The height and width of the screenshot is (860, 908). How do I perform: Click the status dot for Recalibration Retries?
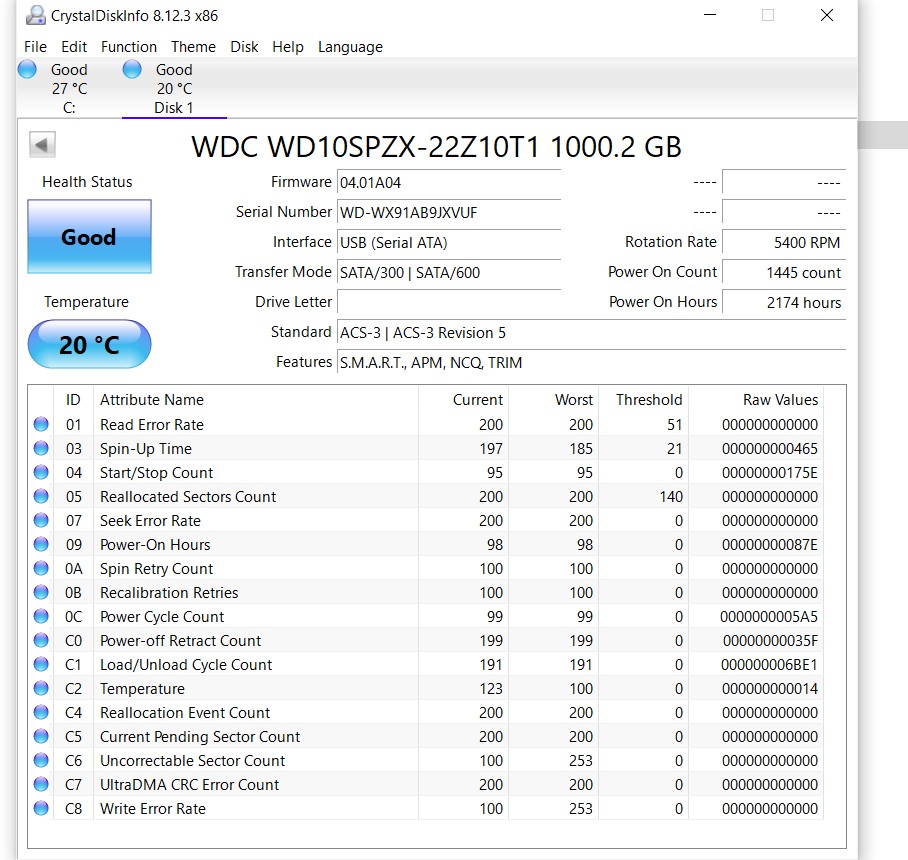(x=41, y=592)
